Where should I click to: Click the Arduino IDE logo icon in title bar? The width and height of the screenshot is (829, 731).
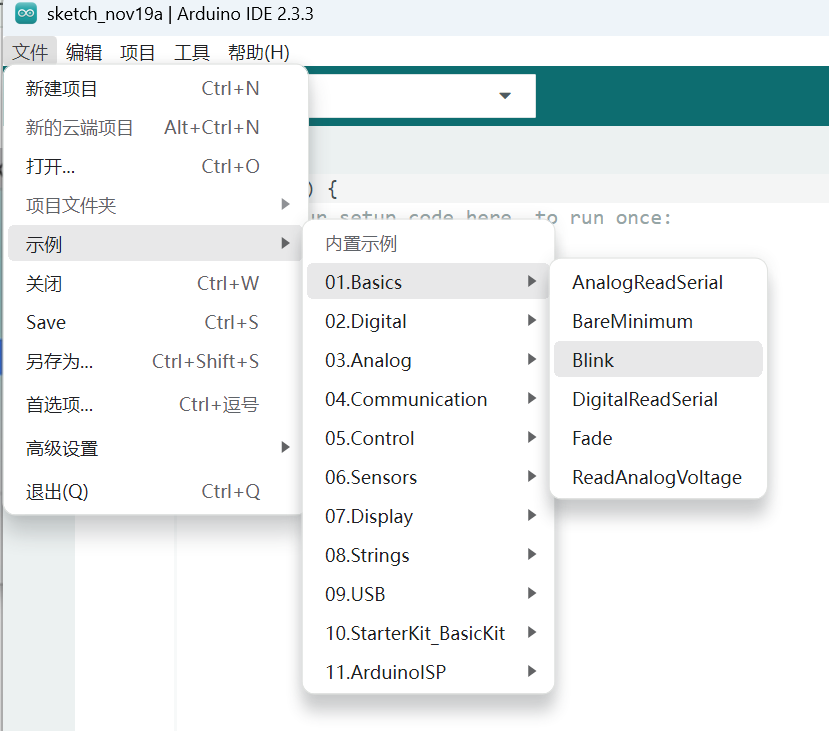point(26,14)
